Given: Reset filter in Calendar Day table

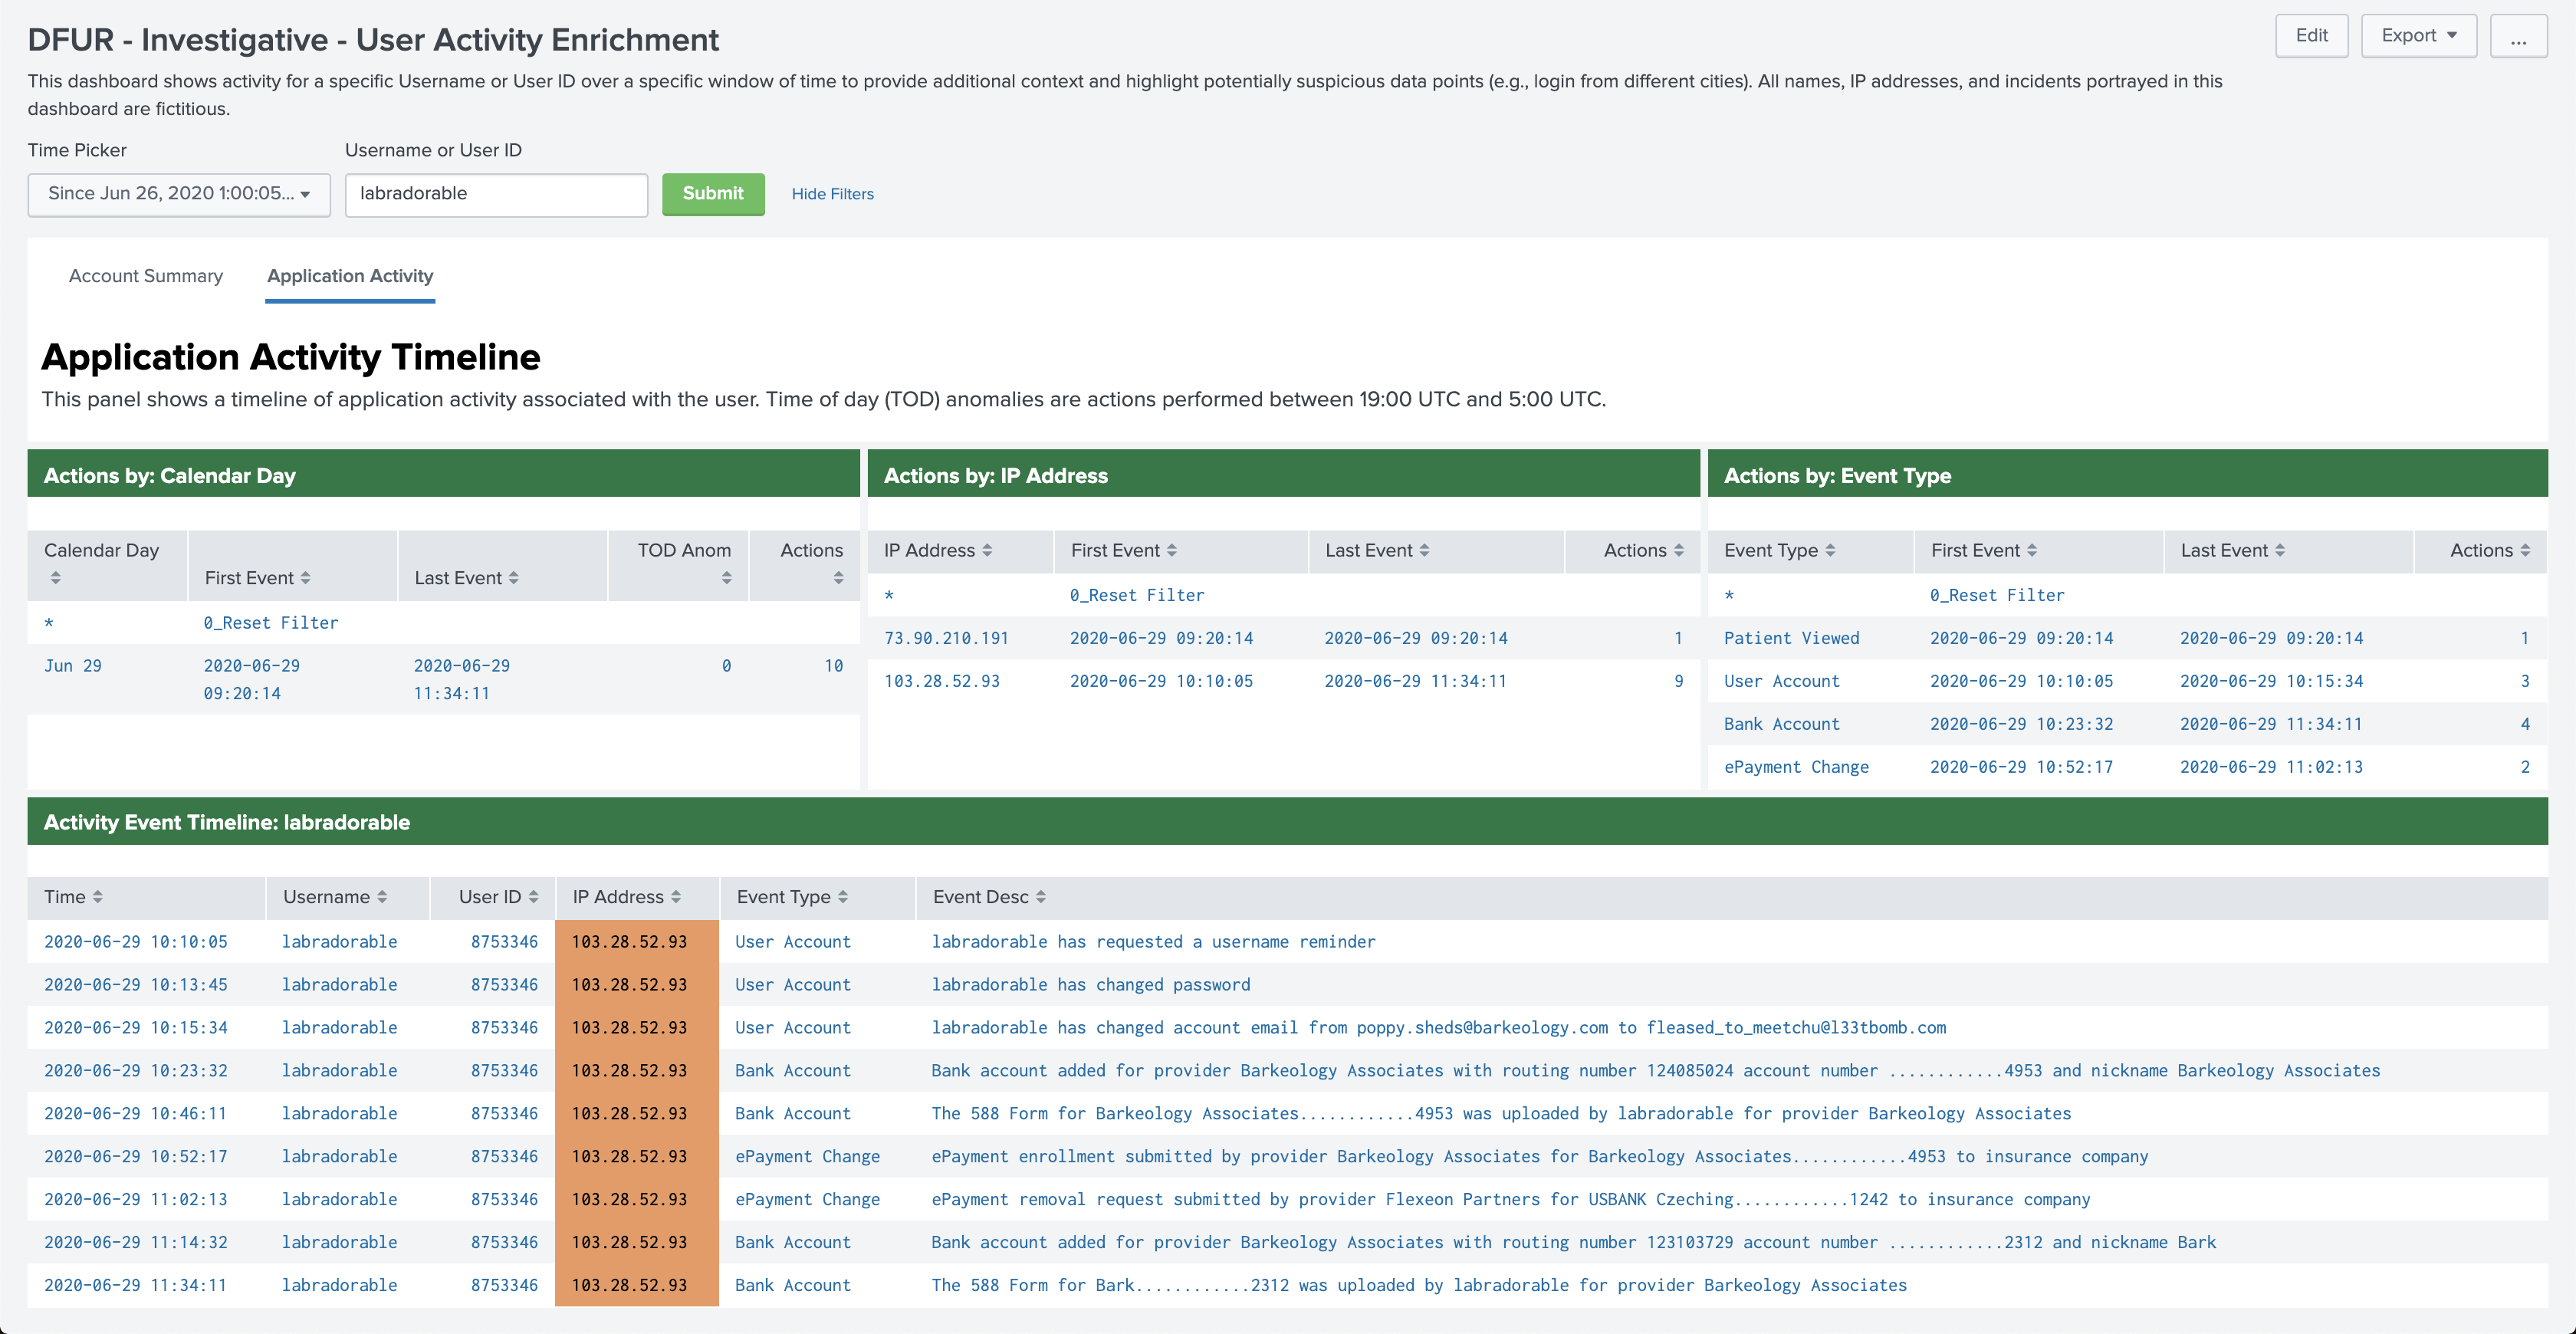Looking at the screenshot, I should (x=271, y=623).
